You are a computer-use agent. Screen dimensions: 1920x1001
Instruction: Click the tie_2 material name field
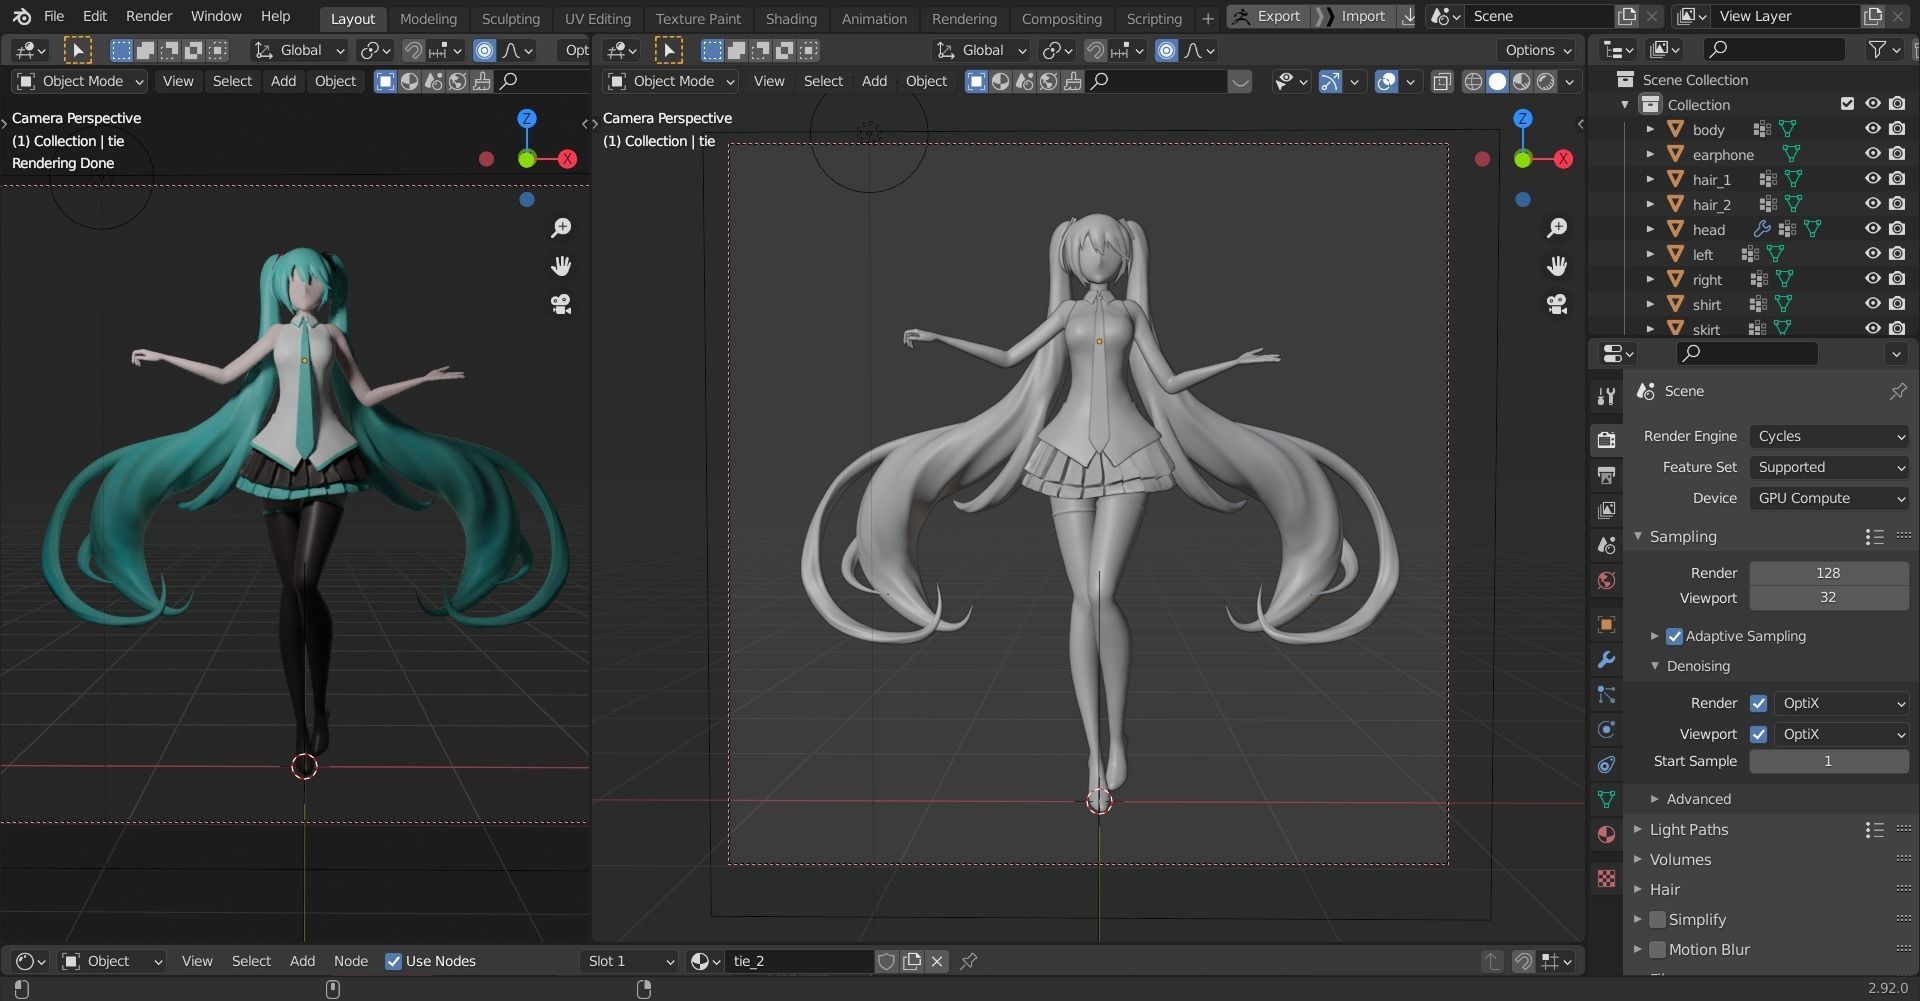[797, 961]
